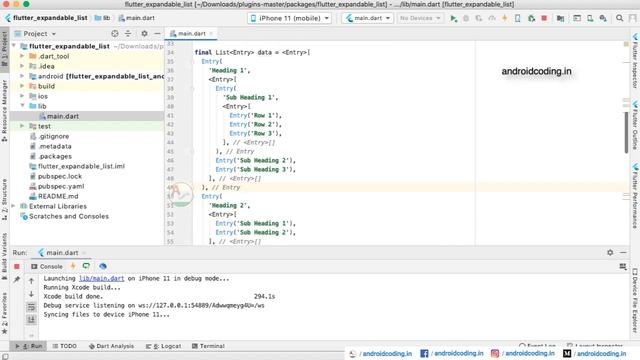Click main.dart breadcrumb in navigation bar
Image resolution: width=640 pixels, height=360 pixels.
tap(136, 18)
